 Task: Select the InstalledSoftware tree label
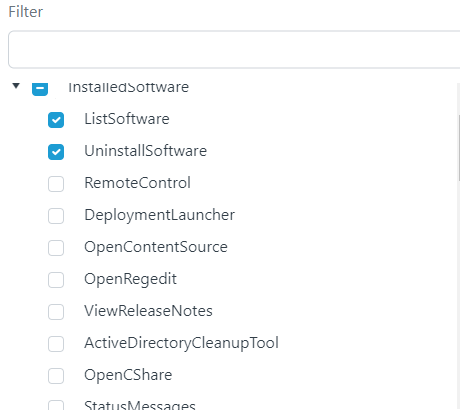click(128, 87)
